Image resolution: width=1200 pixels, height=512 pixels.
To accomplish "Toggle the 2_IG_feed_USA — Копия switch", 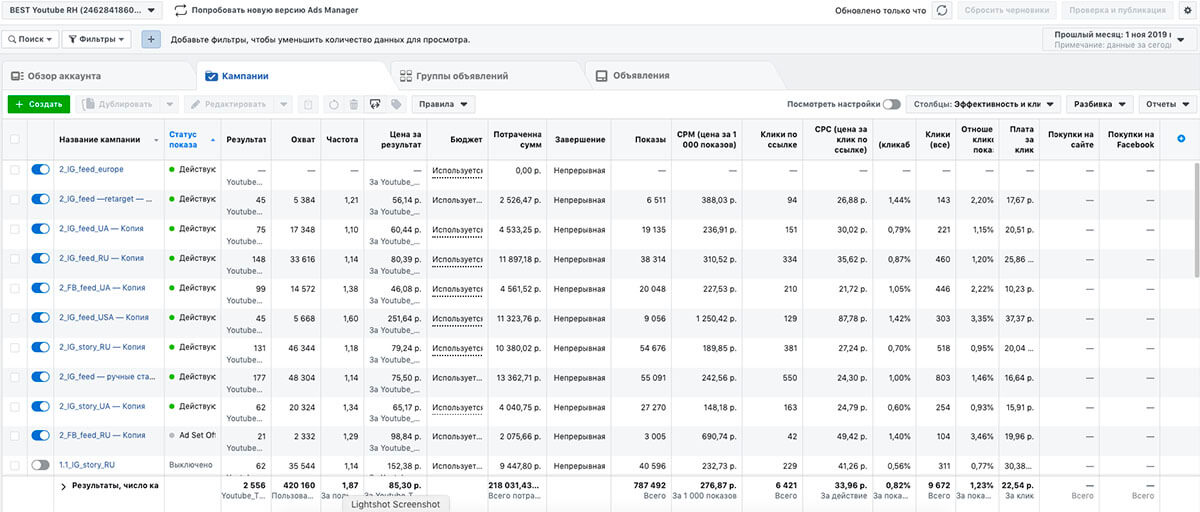I will (x=40, y=318).
